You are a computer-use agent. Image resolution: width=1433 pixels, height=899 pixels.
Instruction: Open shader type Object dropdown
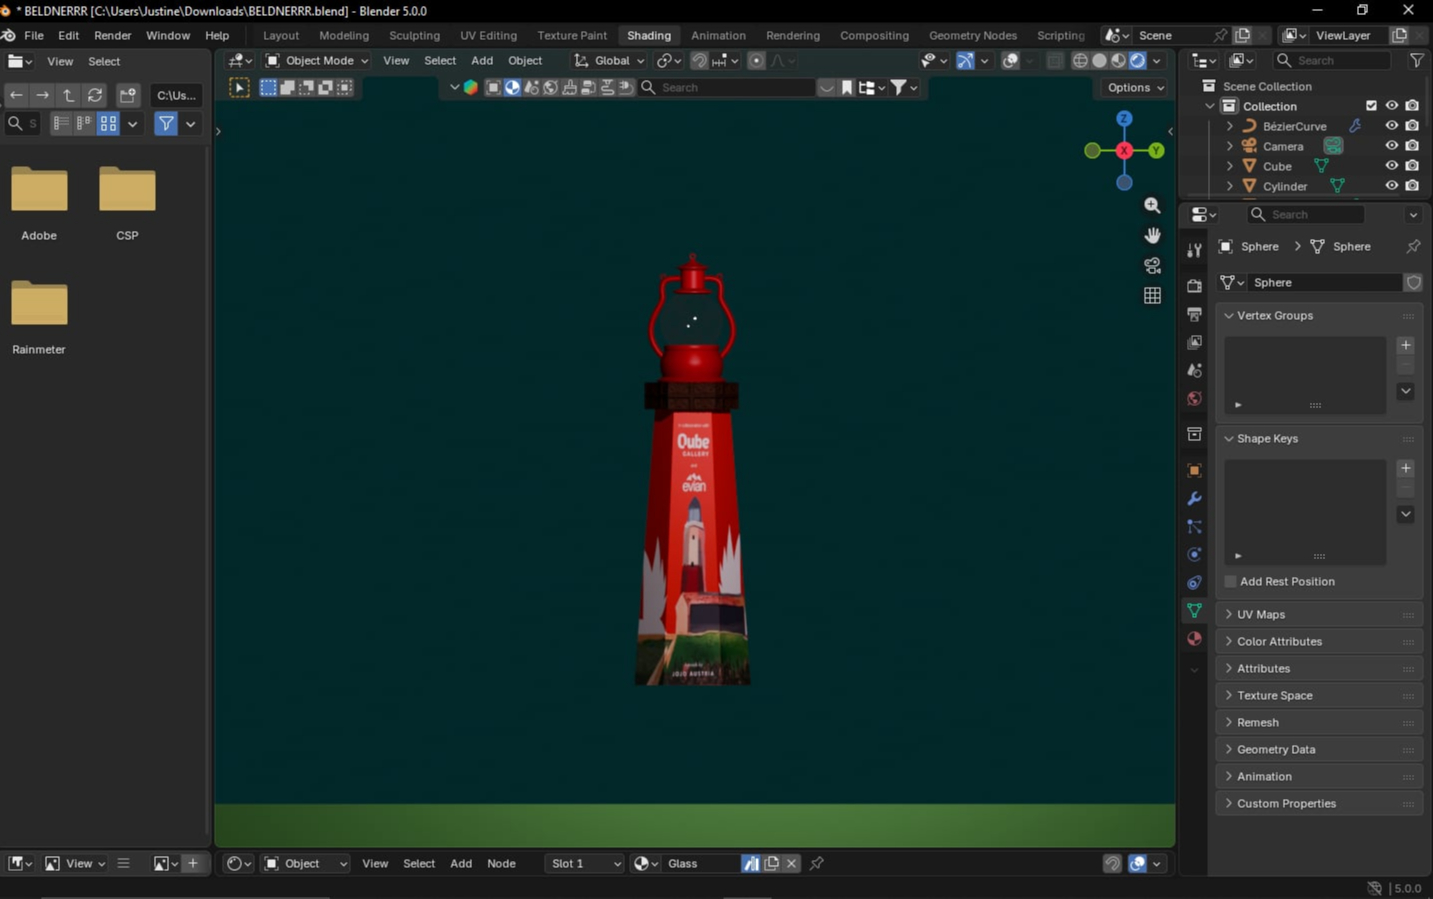click(x=305, y=863)
